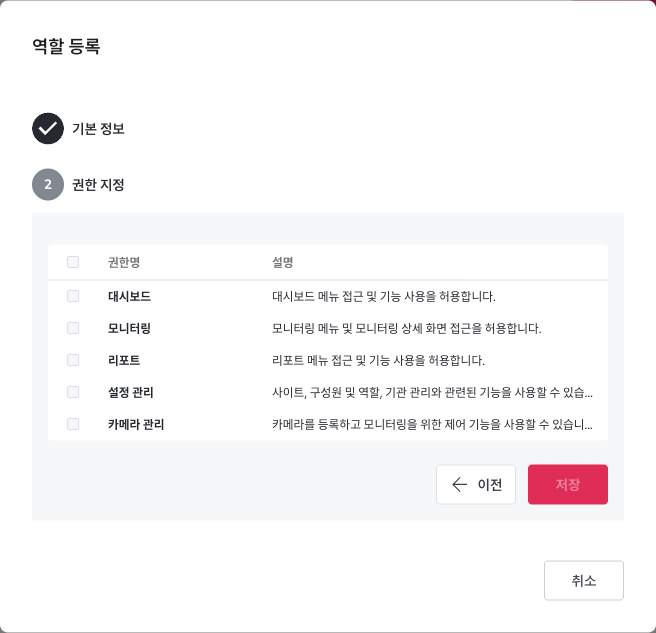Click the 설명 column header
Image resolution: width=656 pixels, height=633 pixels.
point(282,263)
